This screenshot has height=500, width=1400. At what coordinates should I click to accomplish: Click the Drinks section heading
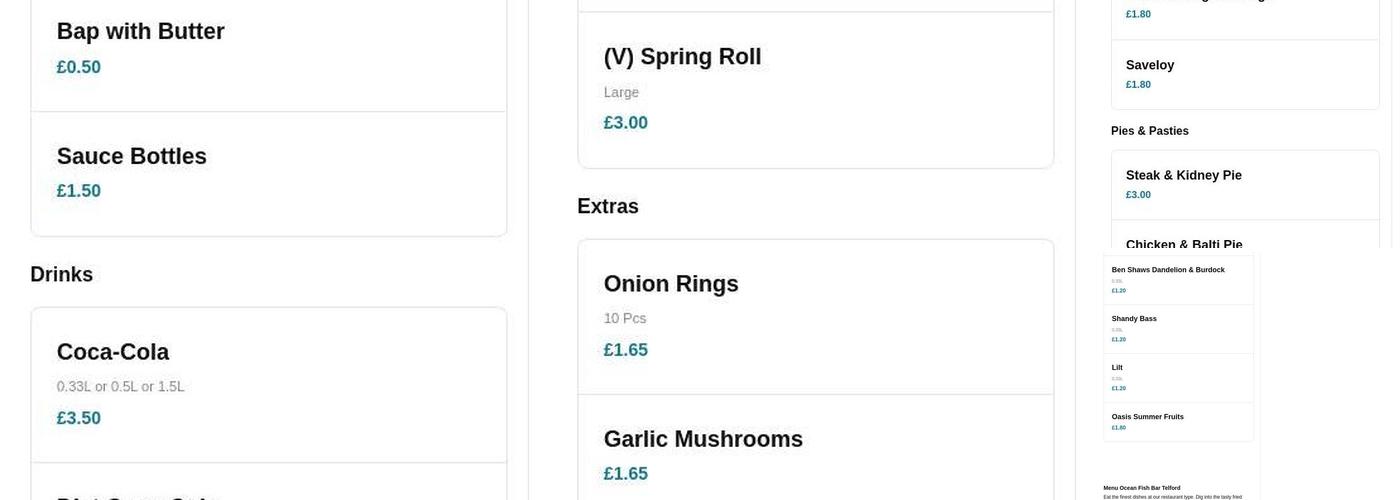(x=61, y=275)
